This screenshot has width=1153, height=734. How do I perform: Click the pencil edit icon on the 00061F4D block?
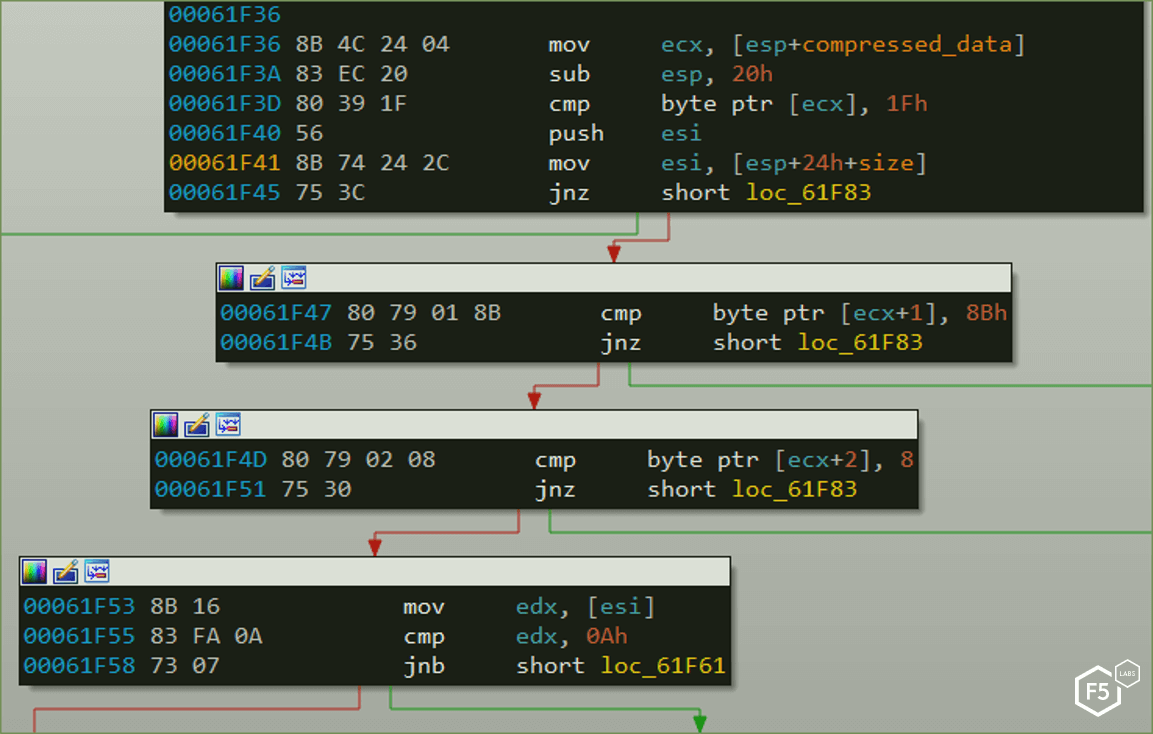tap(196, 425)
